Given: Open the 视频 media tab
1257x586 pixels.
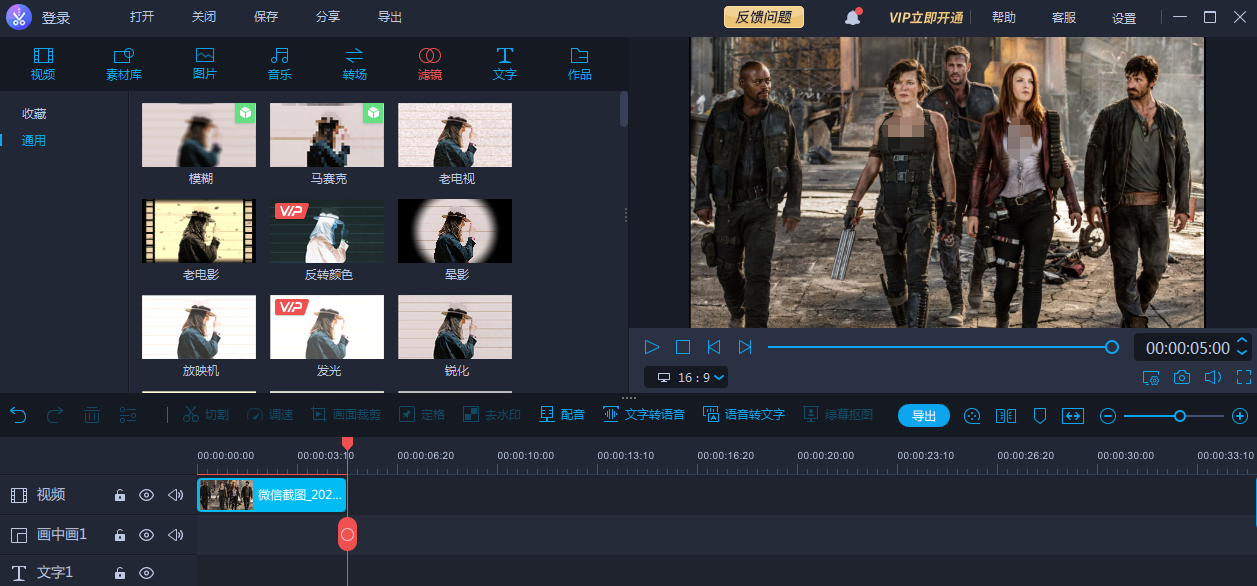Looking at the screenshot, I should (43, 63).
